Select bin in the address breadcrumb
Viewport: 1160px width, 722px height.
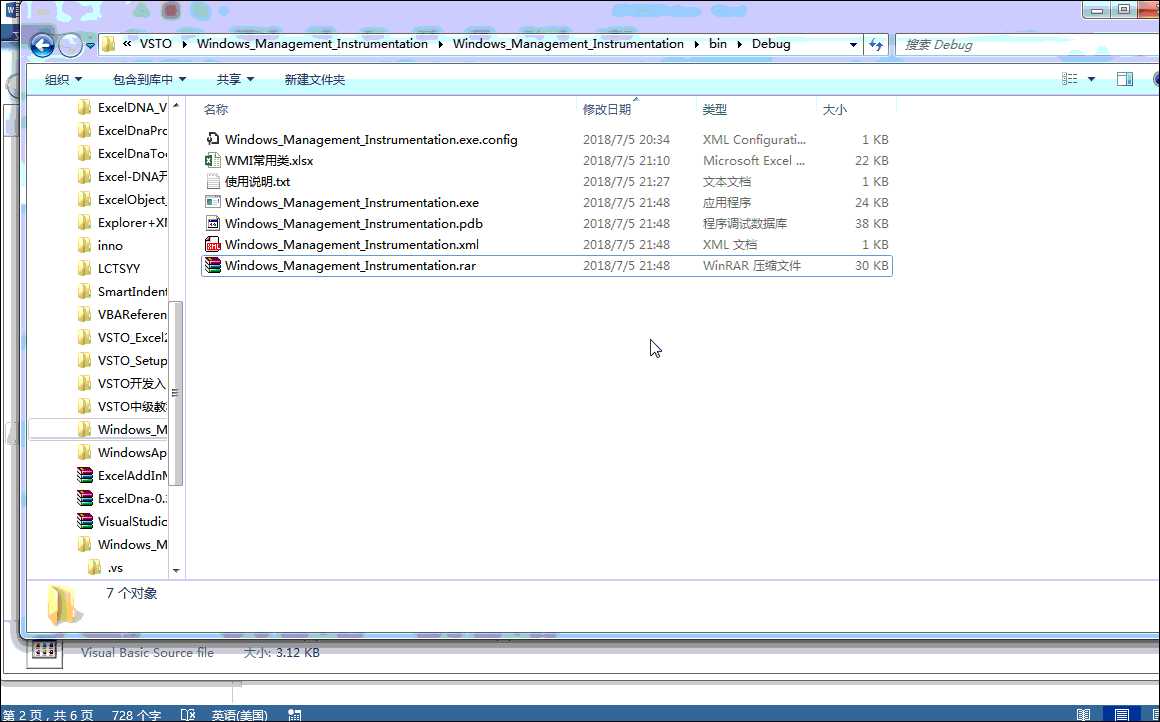coord(718,44)
